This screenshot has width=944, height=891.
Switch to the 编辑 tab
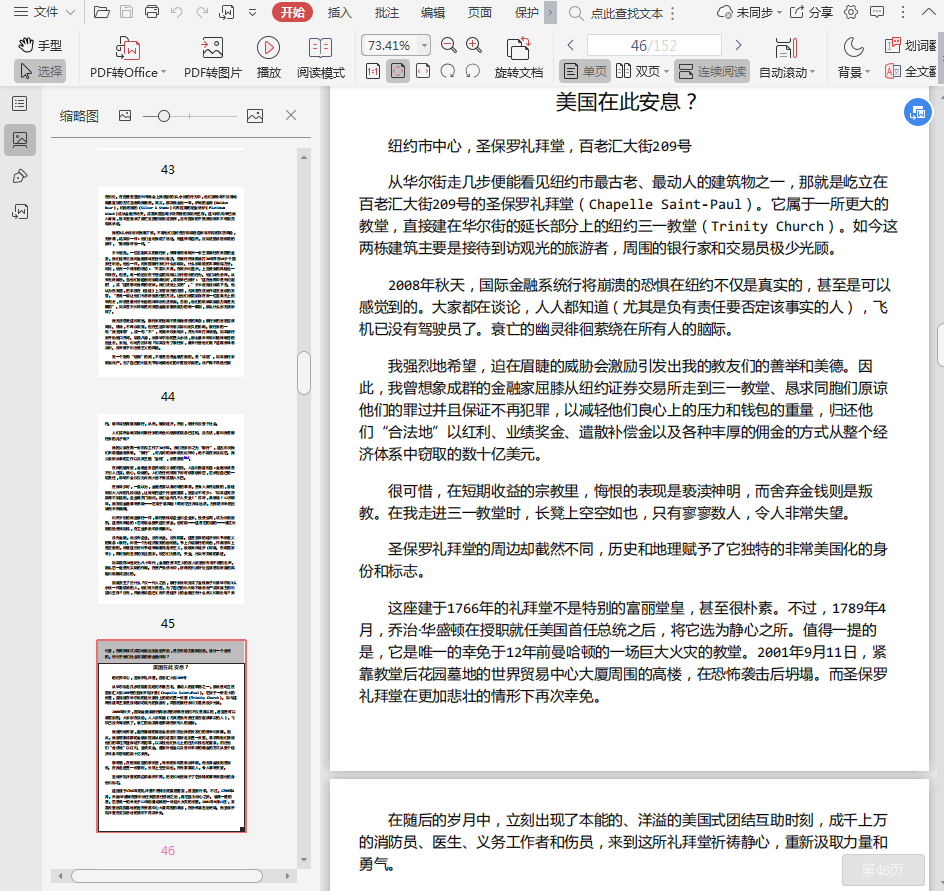(x=433, y=13)
